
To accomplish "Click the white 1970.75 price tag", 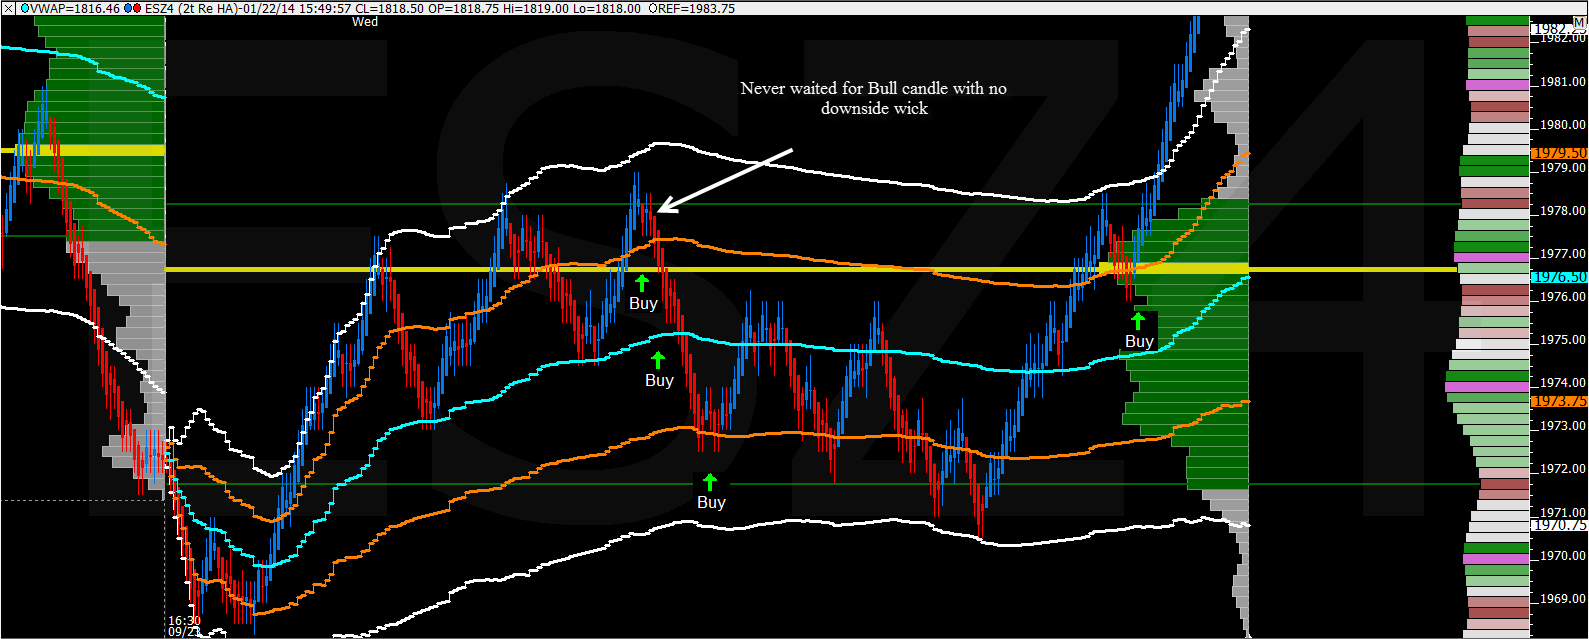I will (1559, 525).
